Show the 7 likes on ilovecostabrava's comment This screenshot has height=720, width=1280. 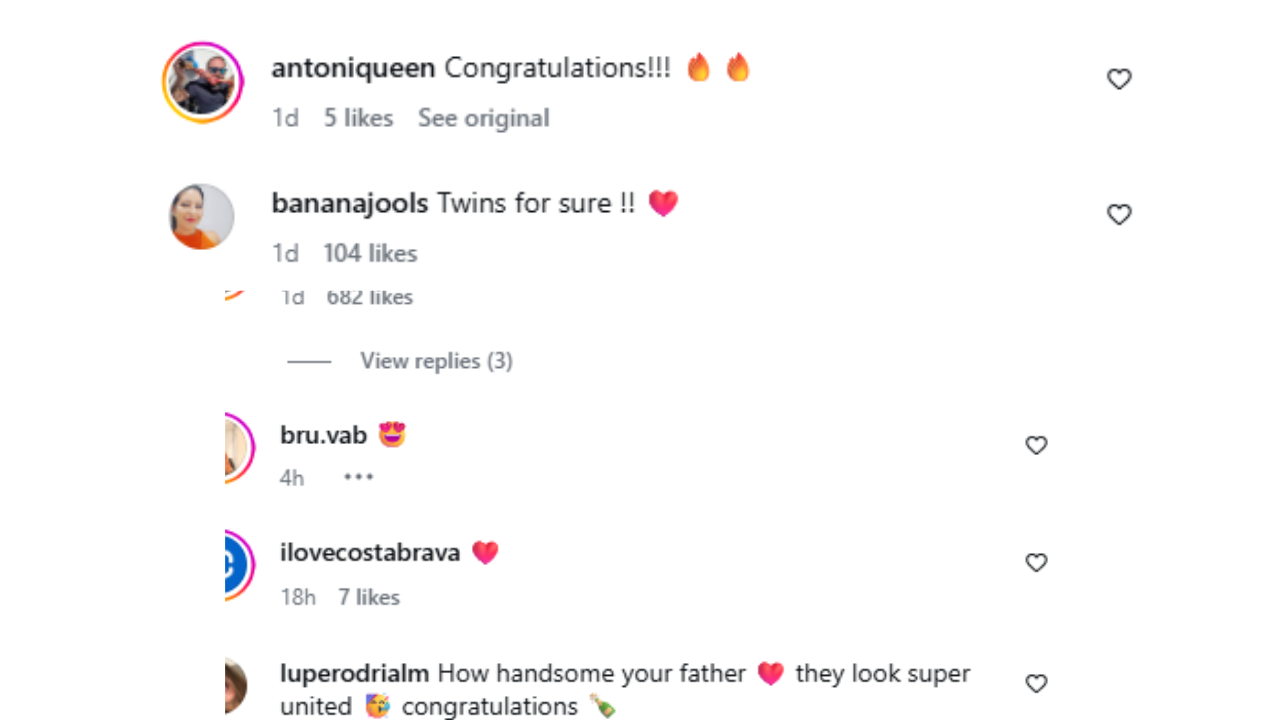pyautogui.click(x=368, y=597)
